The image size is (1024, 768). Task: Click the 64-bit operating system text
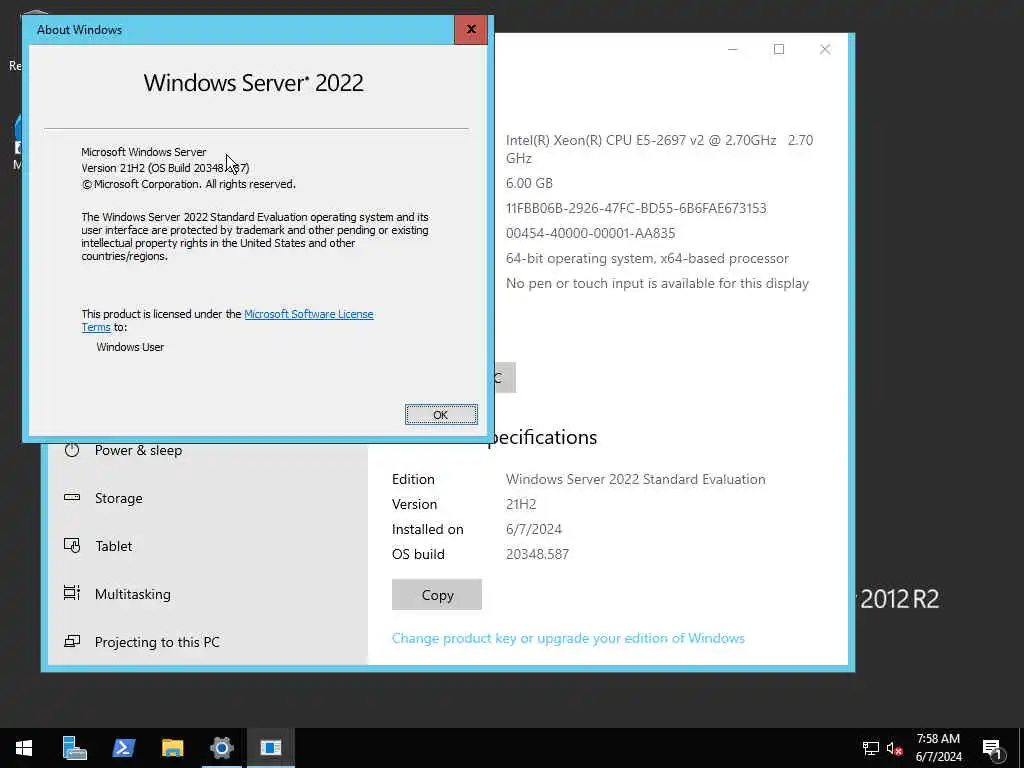tap(647, 259)
